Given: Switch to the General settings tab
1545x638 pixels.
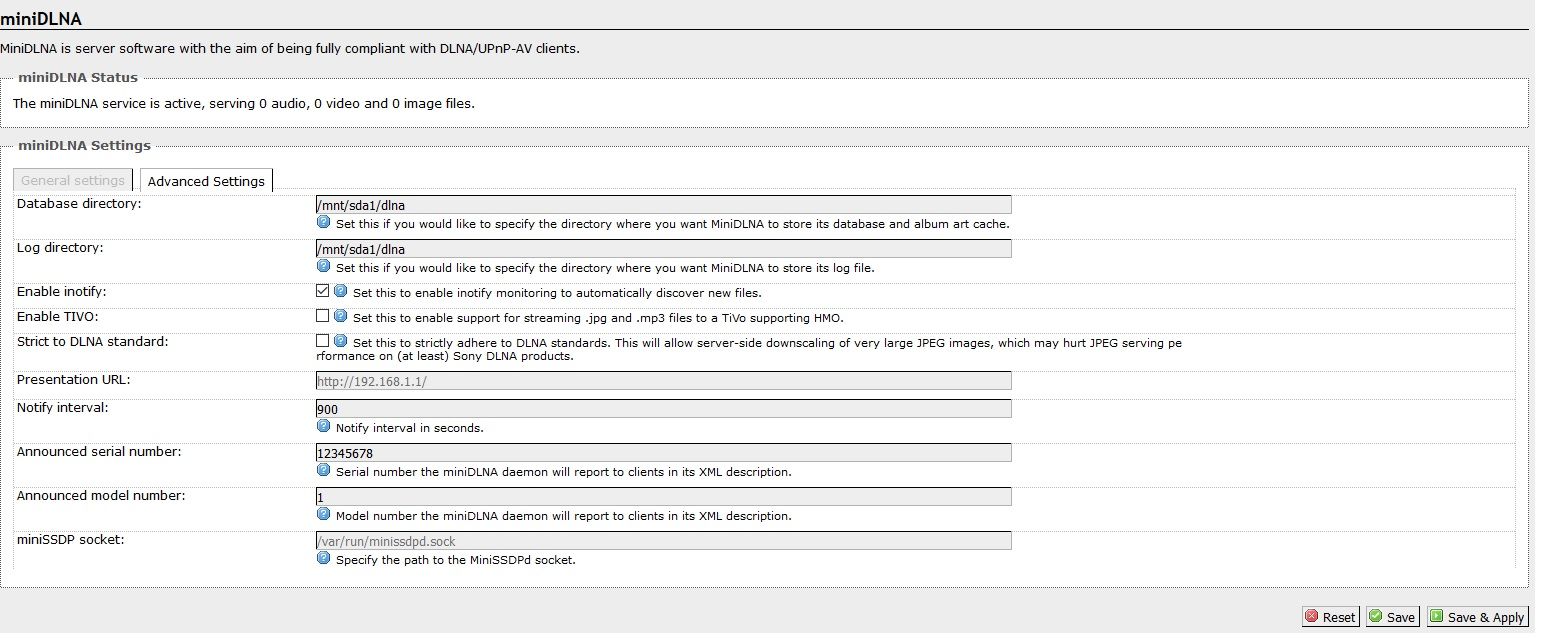Looking at the screenshot, I should tap(73, 180).
